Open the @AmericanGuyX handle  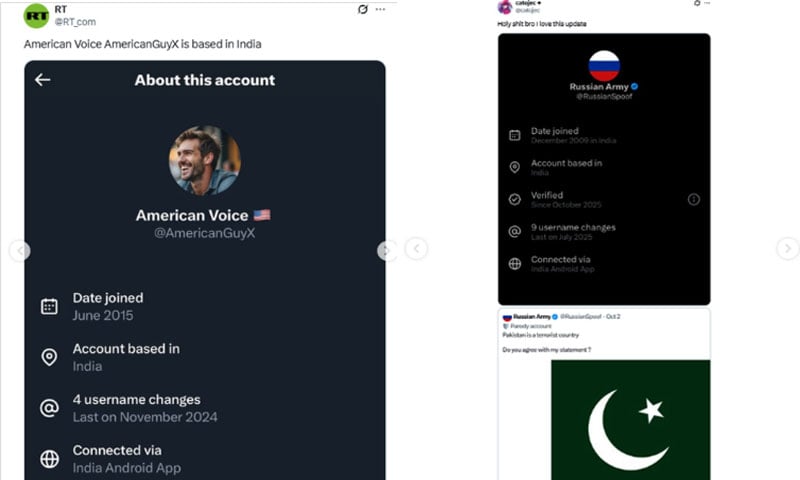(204, 233)
